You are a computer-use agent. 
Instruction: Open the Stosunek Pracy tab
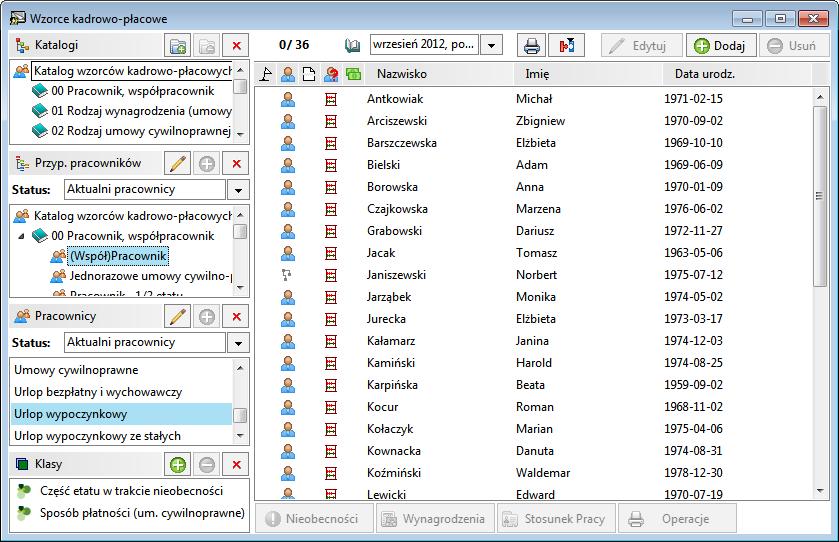point(556,518)
